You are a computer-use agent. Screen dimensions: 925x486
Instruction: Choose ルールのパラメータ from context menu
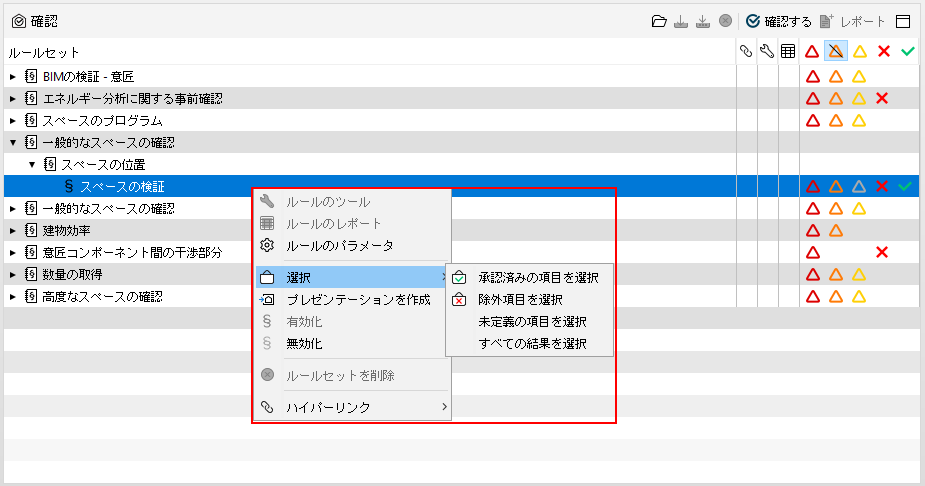353,245
